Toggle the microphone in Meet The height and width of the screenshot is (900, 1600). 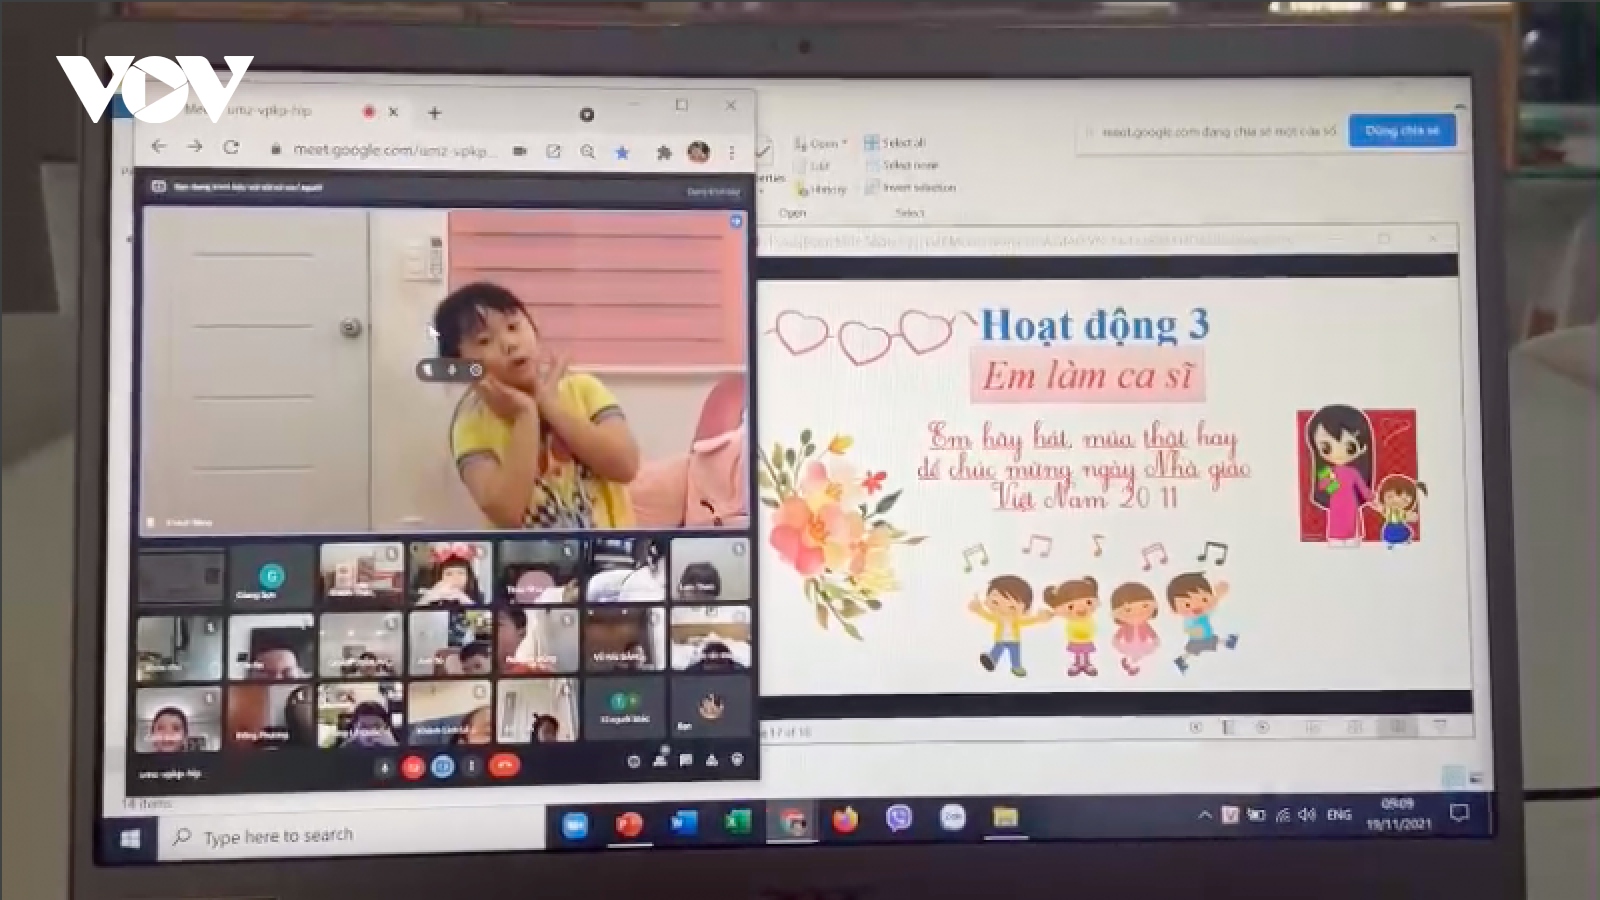coord(384,767)
